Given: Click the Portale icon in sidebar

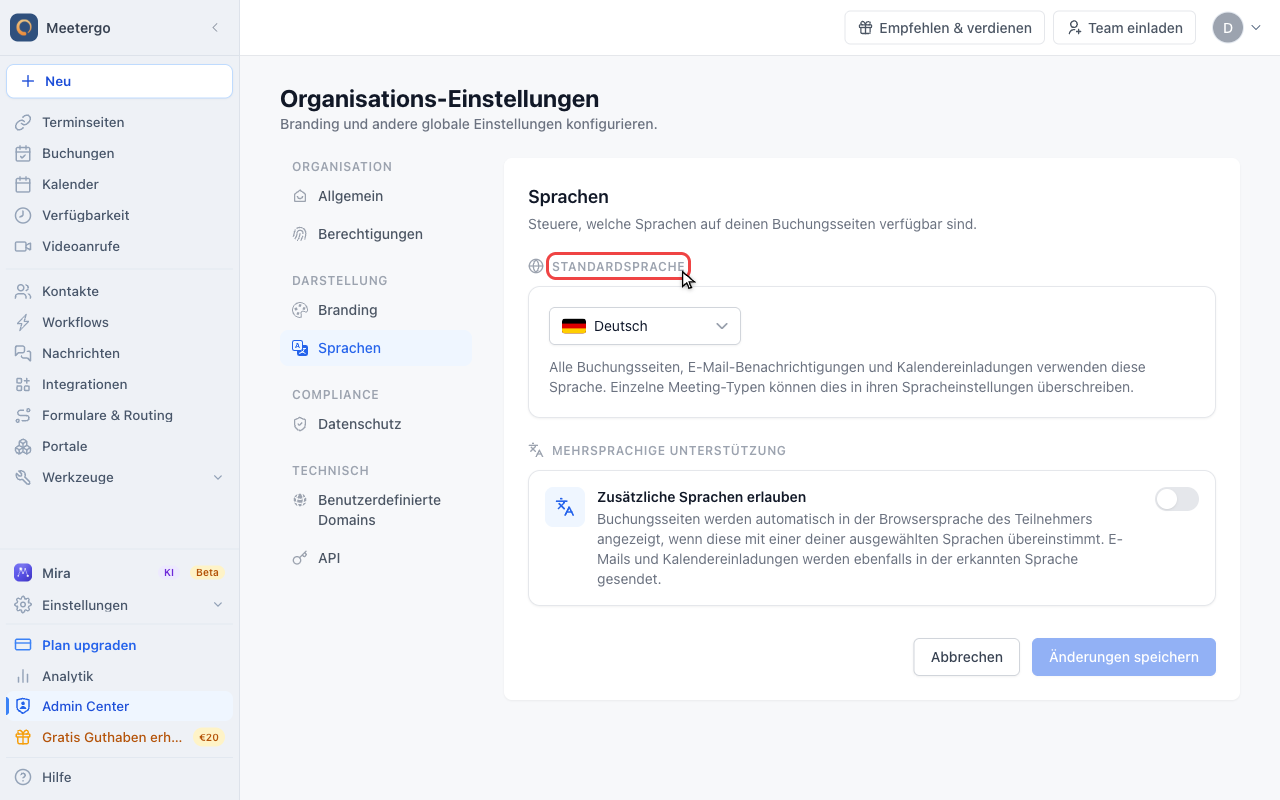Looking at the screenshot, I should pos(23,446).
